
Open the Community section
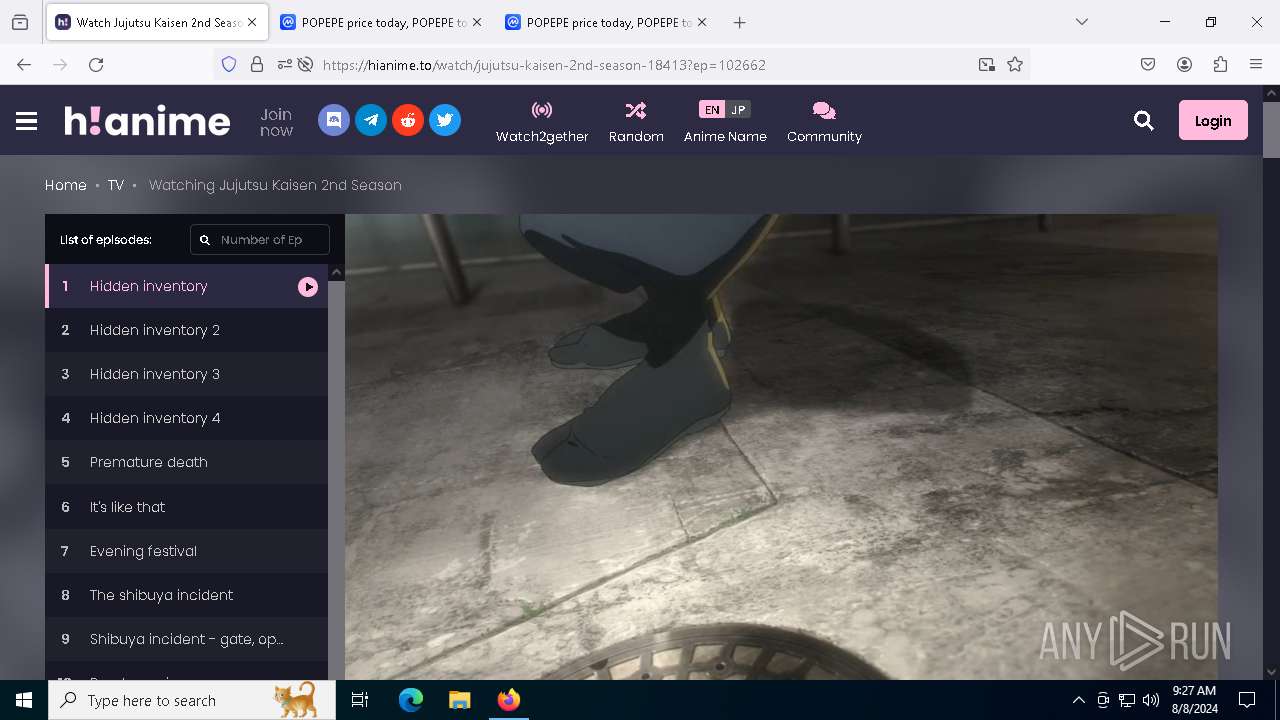click(824, 122)
